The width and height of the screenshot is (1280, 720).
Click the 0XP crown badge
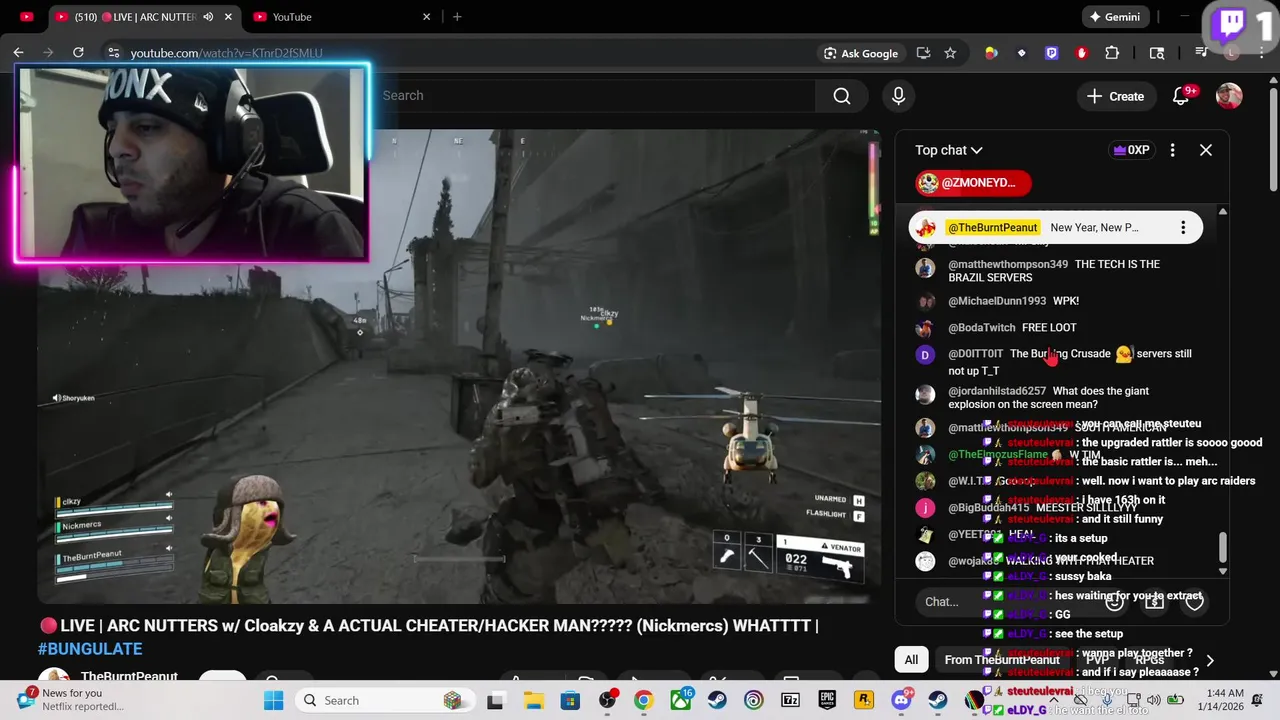[x=1131, y=150]
